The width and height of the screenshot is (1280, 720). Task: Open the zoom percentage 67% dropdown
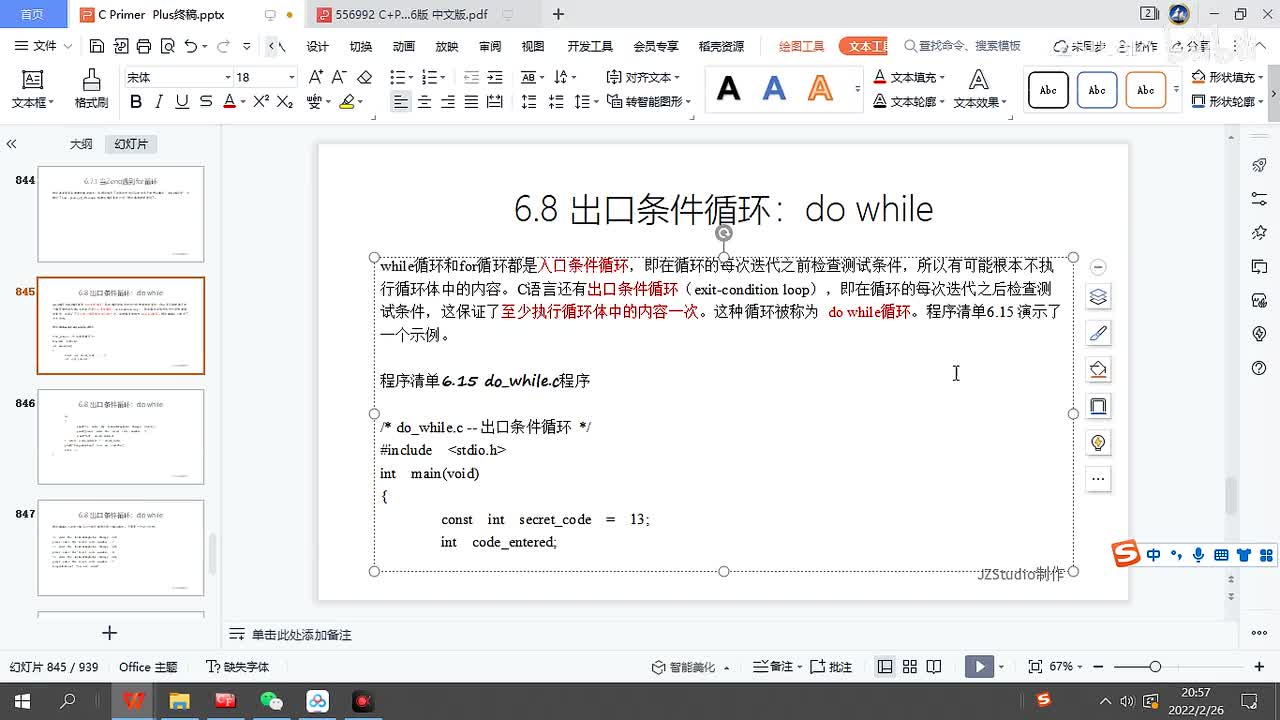(1066, 667)
